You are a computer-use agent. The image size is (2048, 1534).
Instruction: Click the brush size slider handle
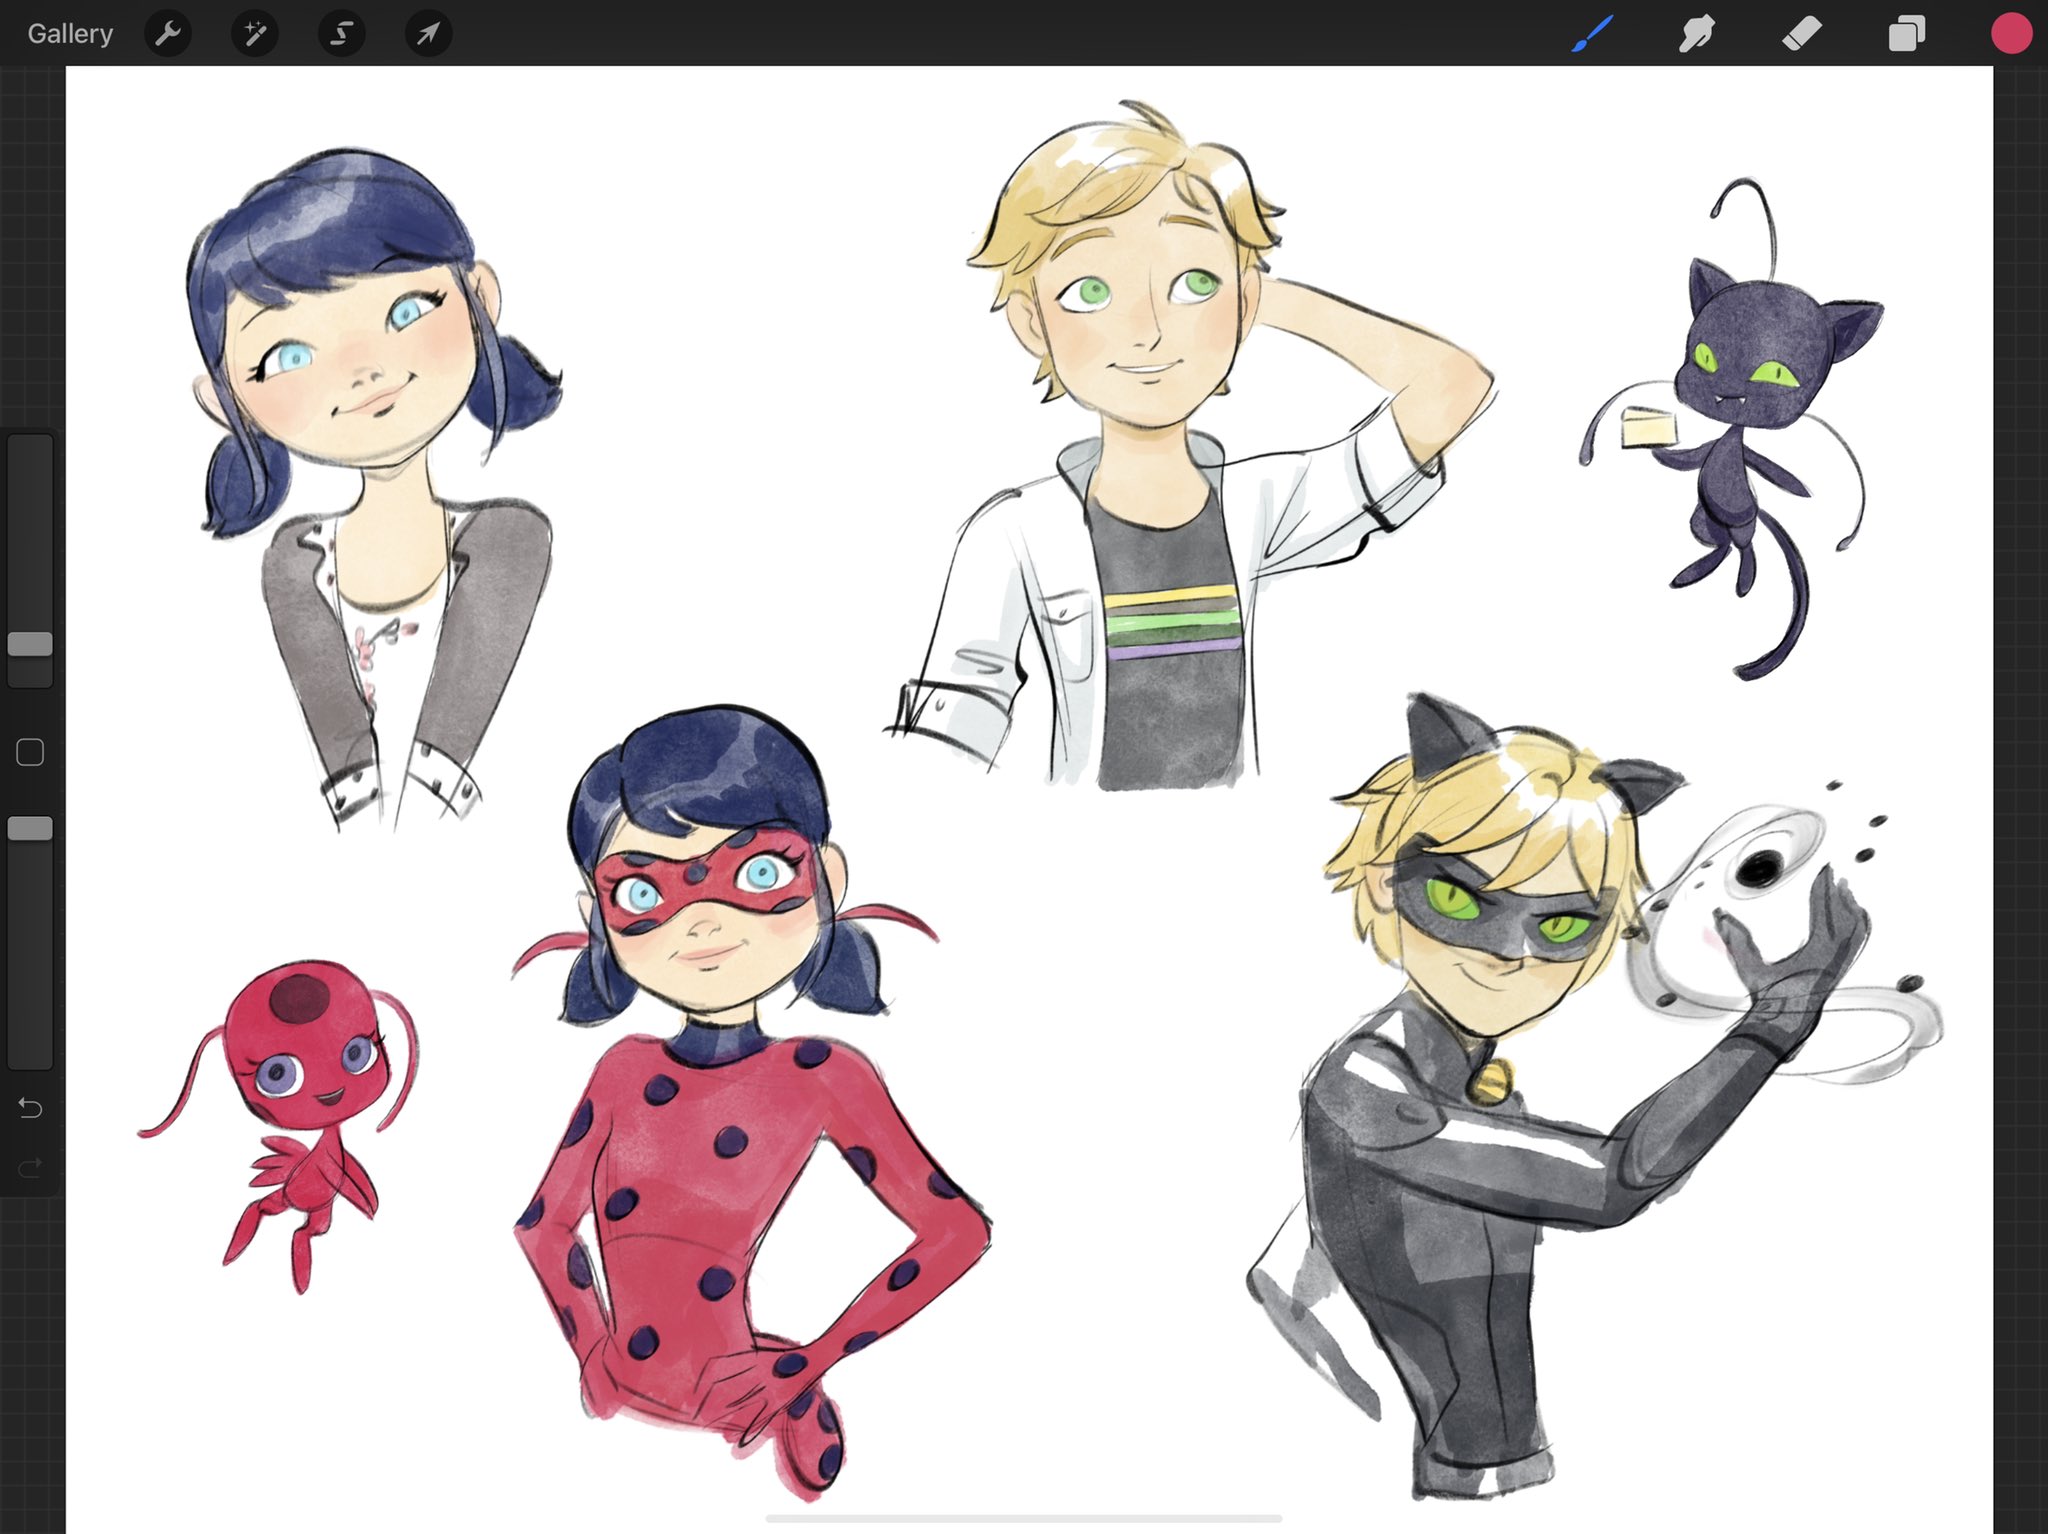30,644
